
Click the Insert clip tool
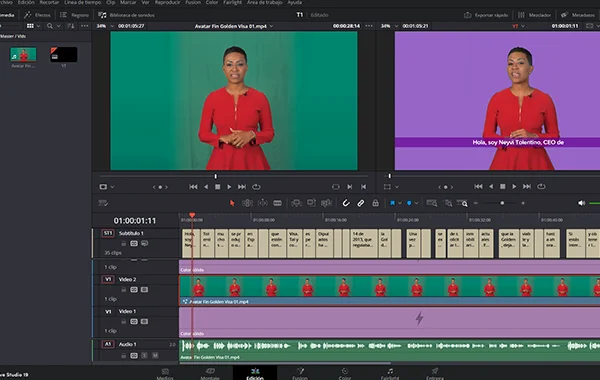[x=296, y=203]
